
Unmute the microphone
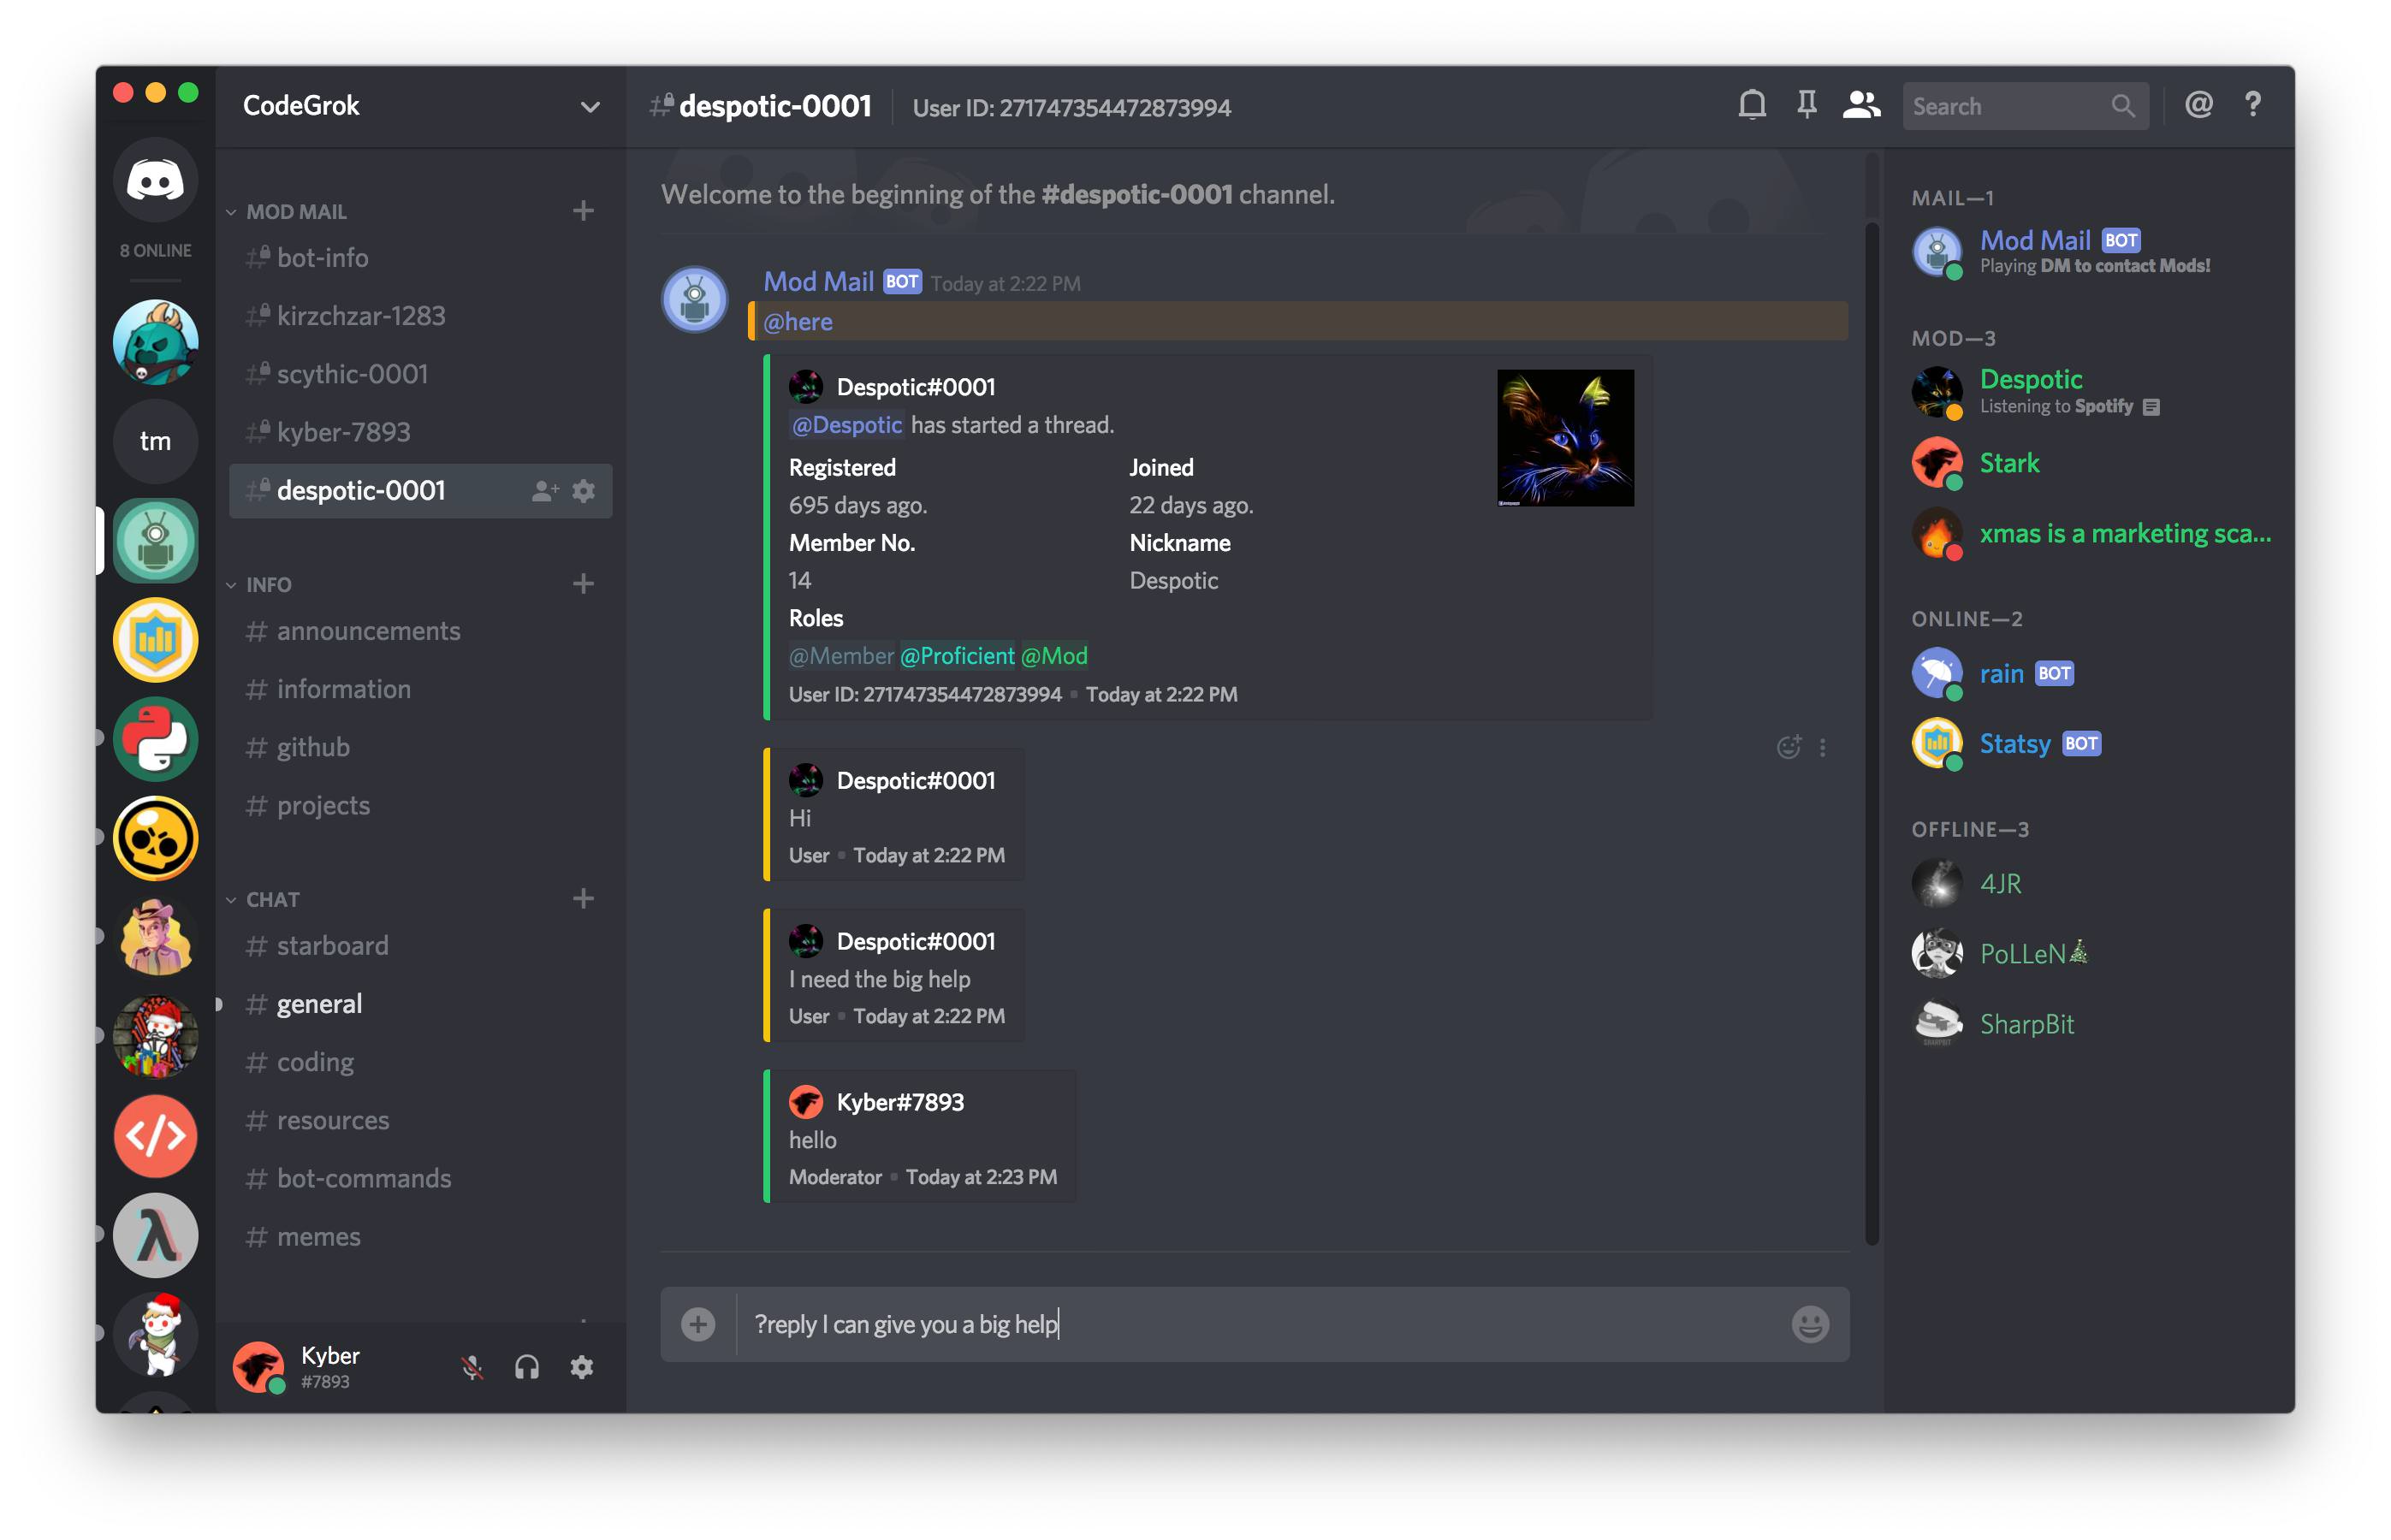tap(472, 1367)
